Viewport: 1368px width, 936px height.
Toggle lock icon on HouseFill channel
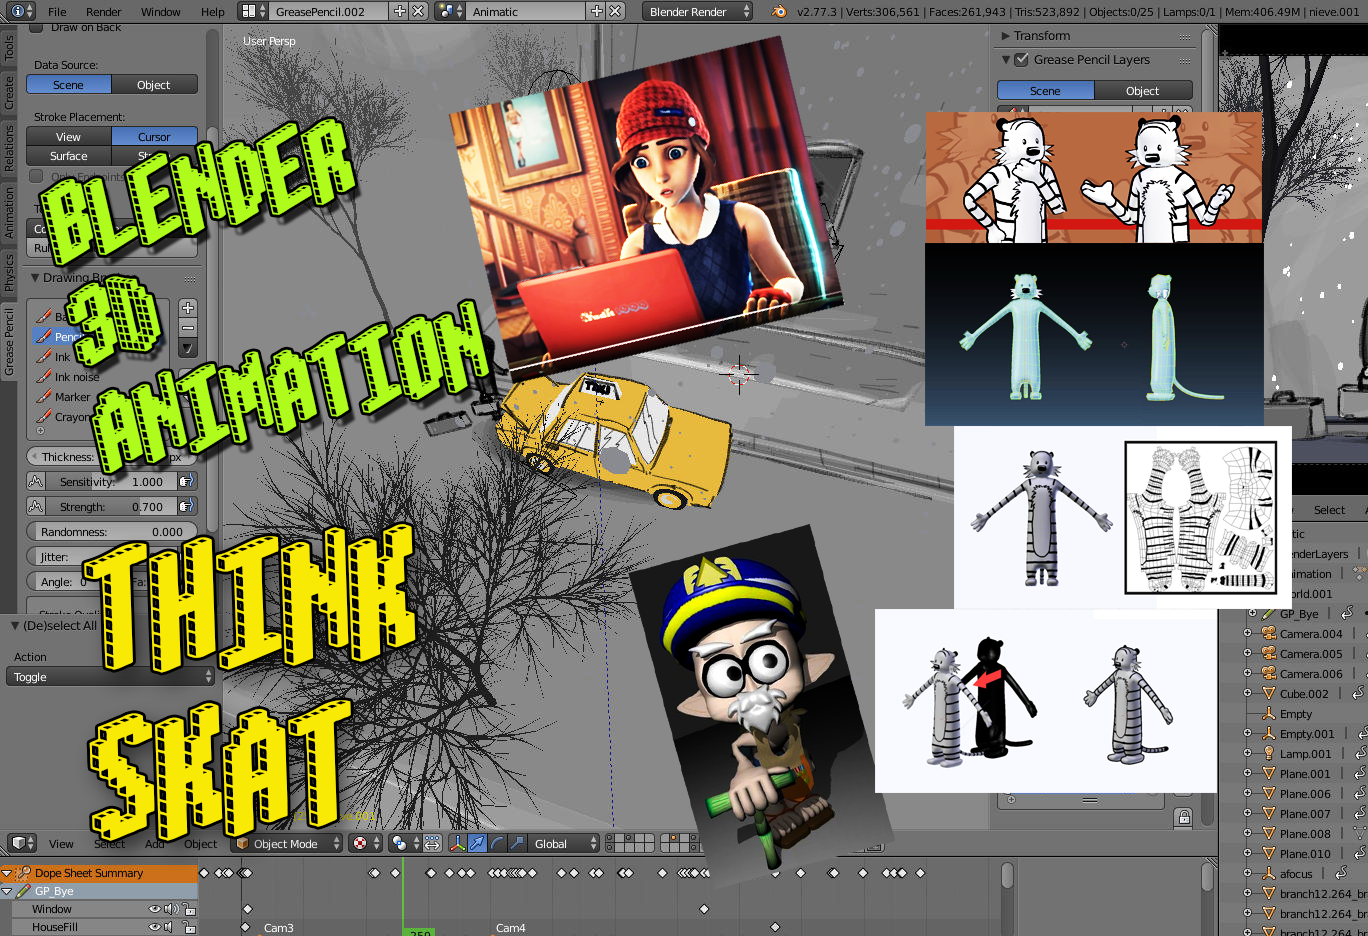point(188,927)
